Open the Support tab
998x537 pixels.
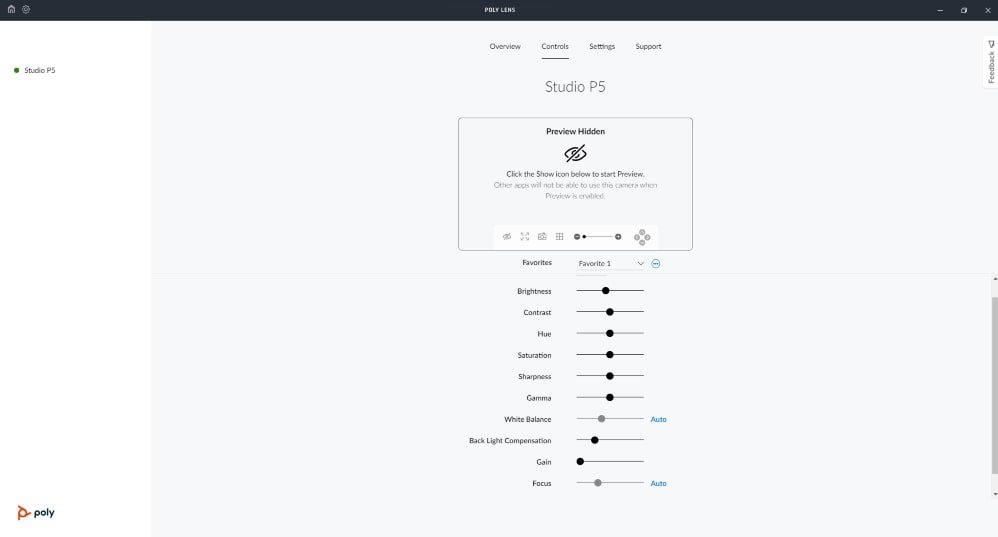coord(648,47)
